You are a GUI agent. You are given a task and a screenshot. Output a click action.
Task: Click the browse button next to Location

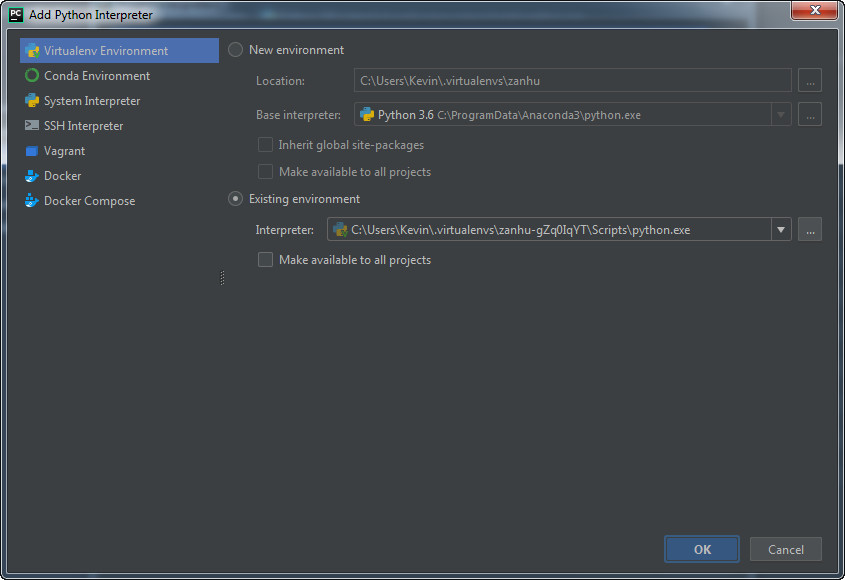810,80
